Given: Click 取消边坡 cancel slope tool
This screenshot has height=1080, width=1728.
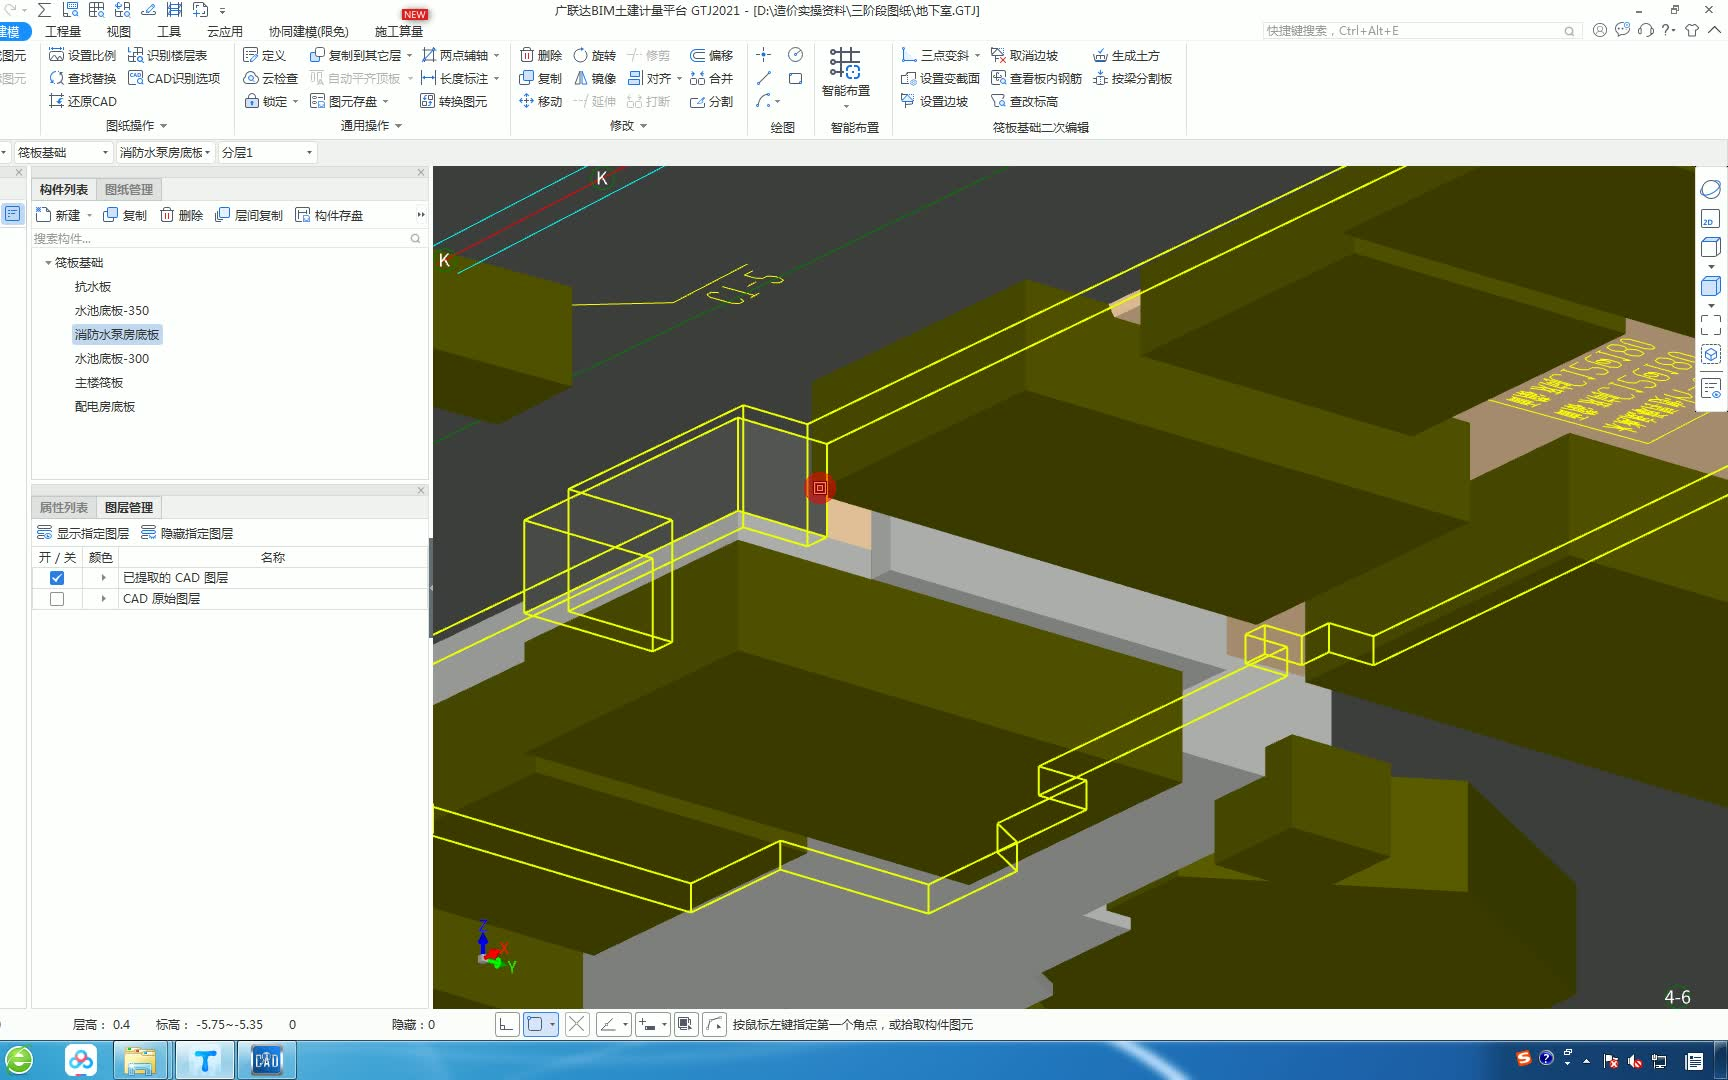Looking at the screenshot, I should tap(1024, 55).
